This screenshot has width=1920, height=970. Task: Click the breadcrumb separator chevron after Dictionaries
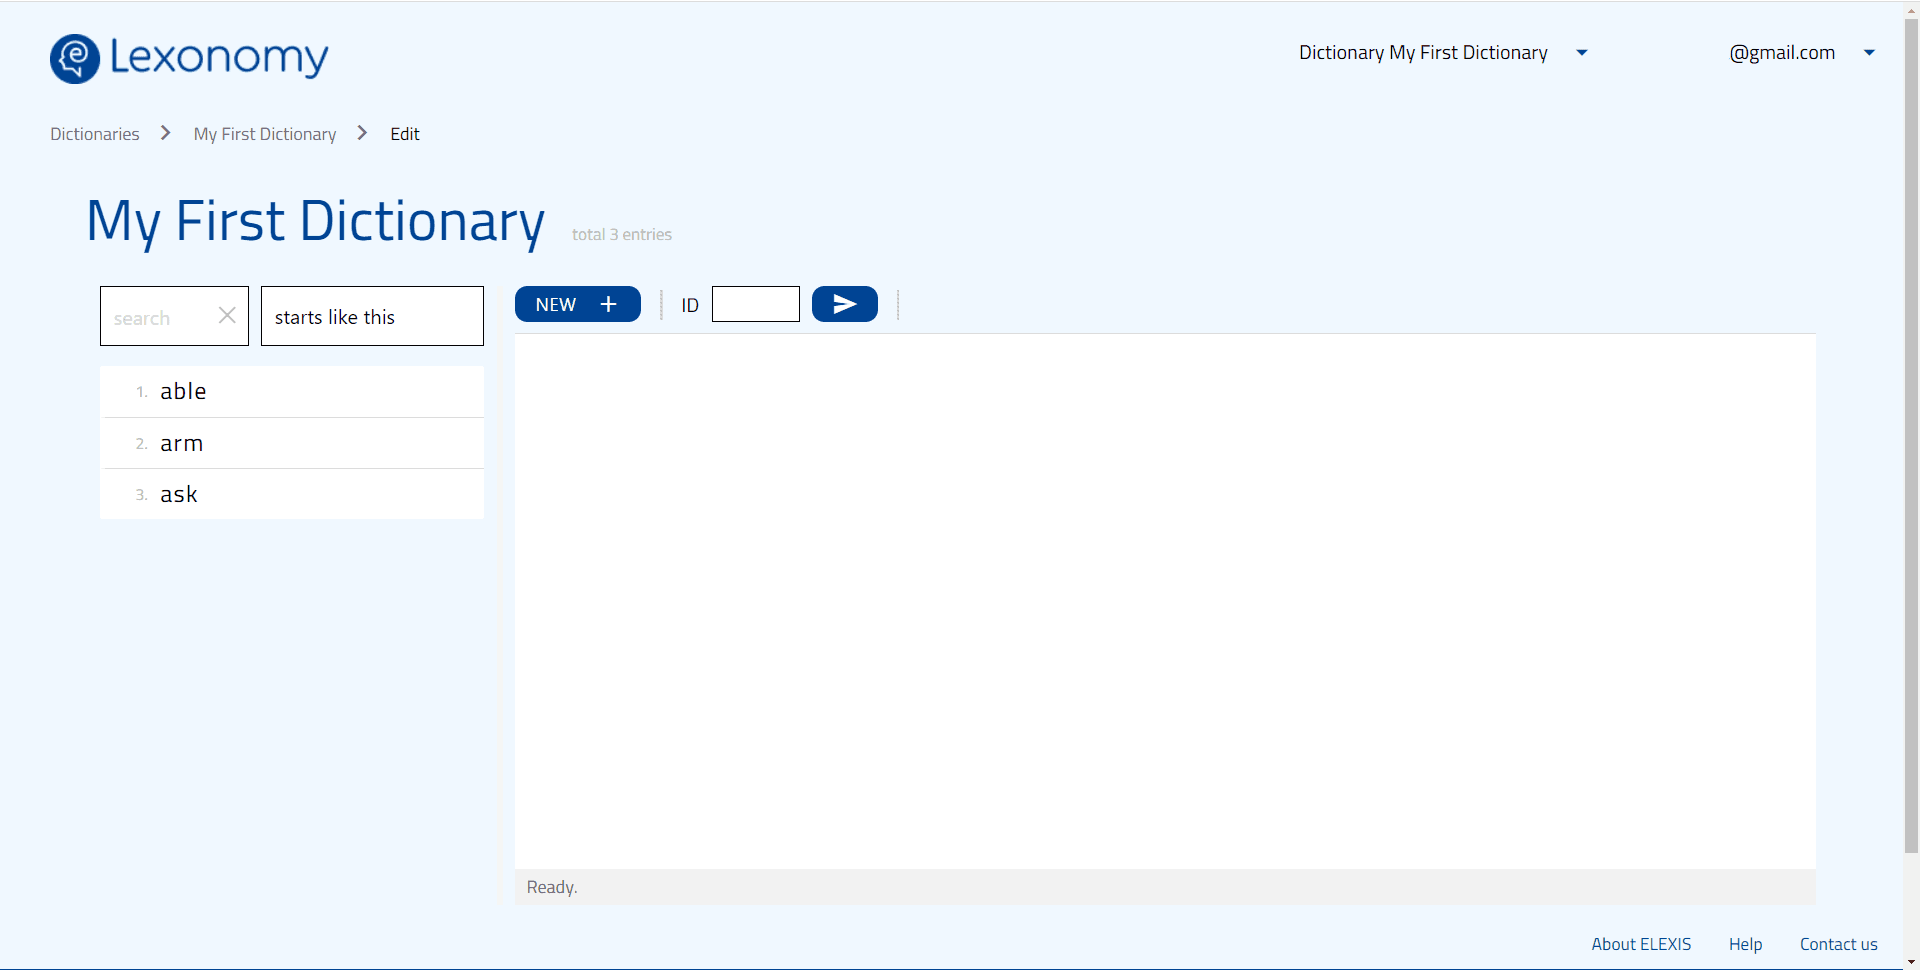tap(164, 133)
